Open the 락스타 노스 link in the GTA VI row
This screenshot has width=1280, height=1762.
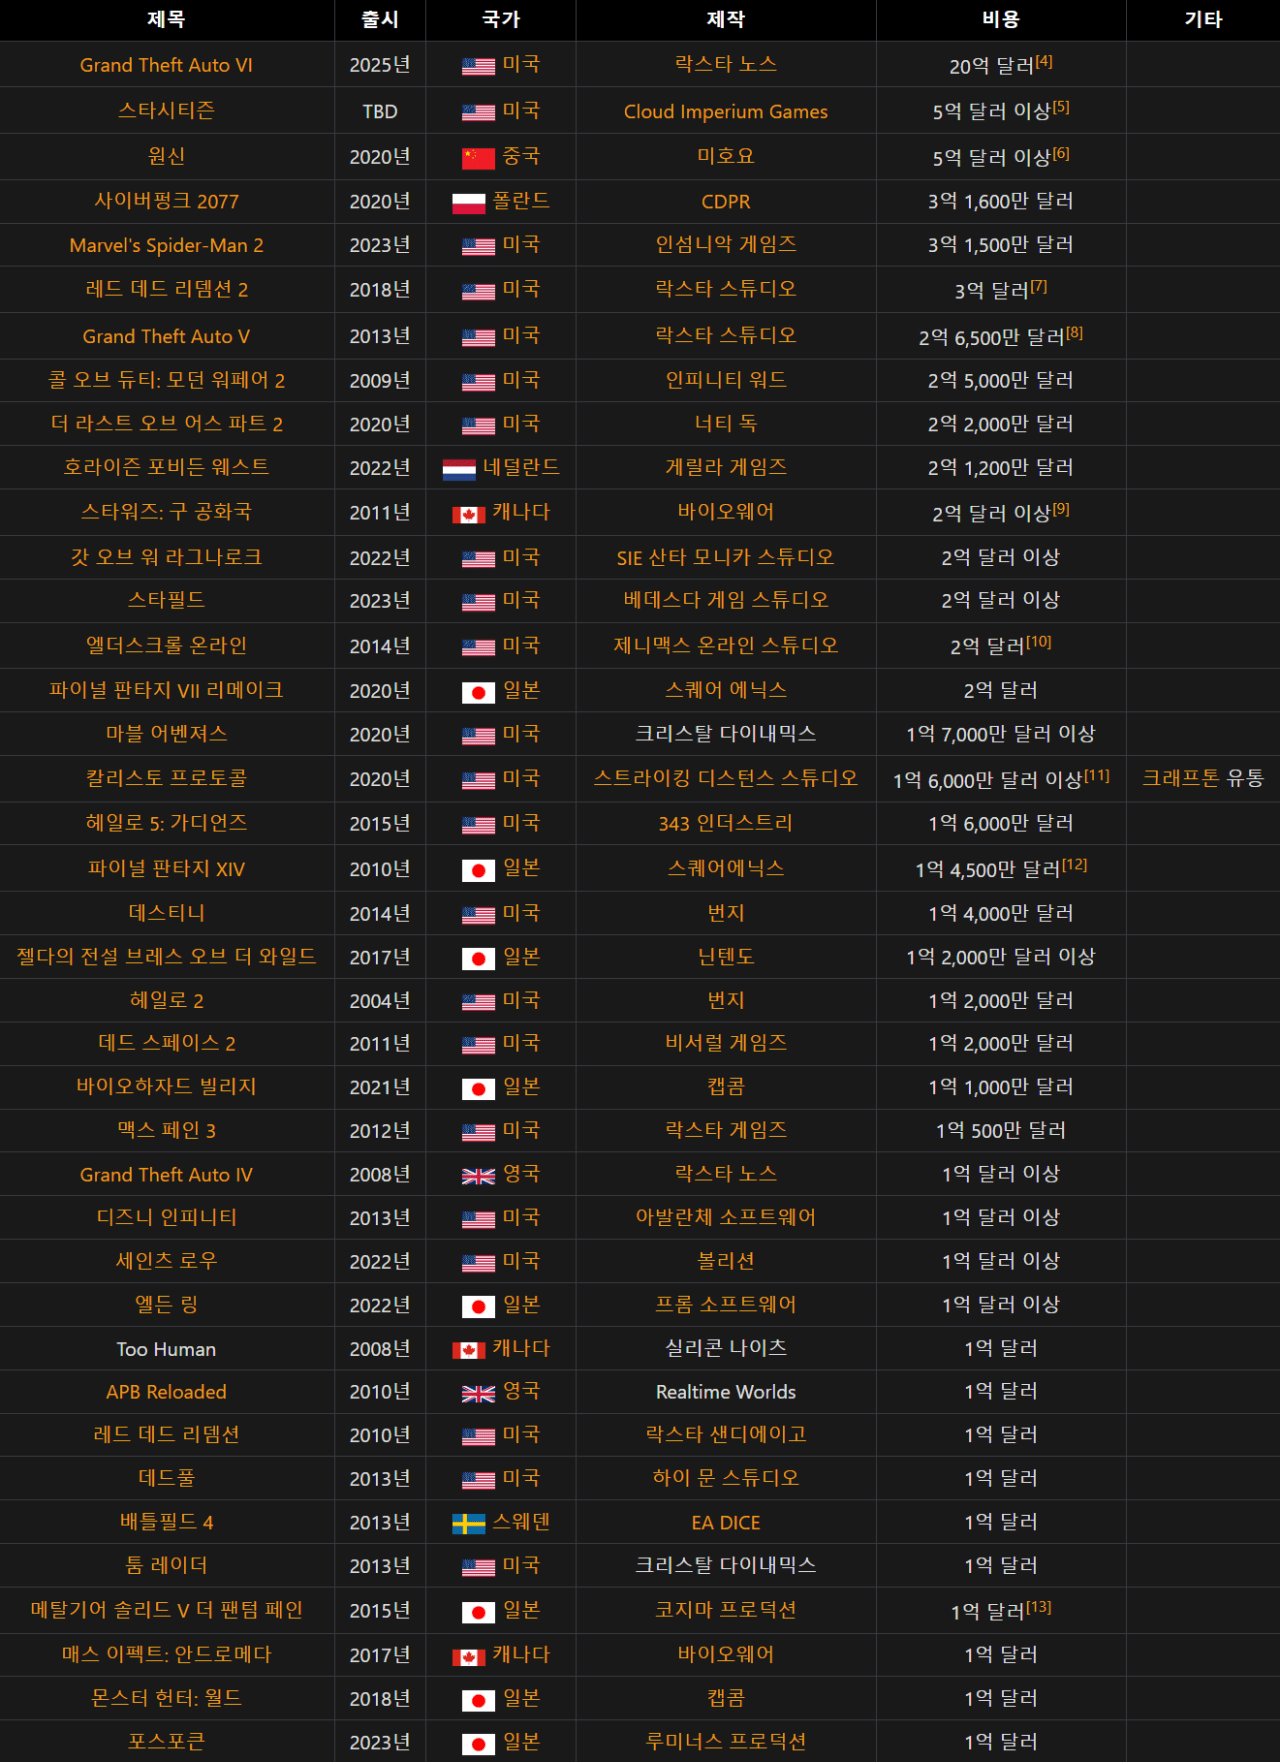pyautogui.click(x=726, y=64)
